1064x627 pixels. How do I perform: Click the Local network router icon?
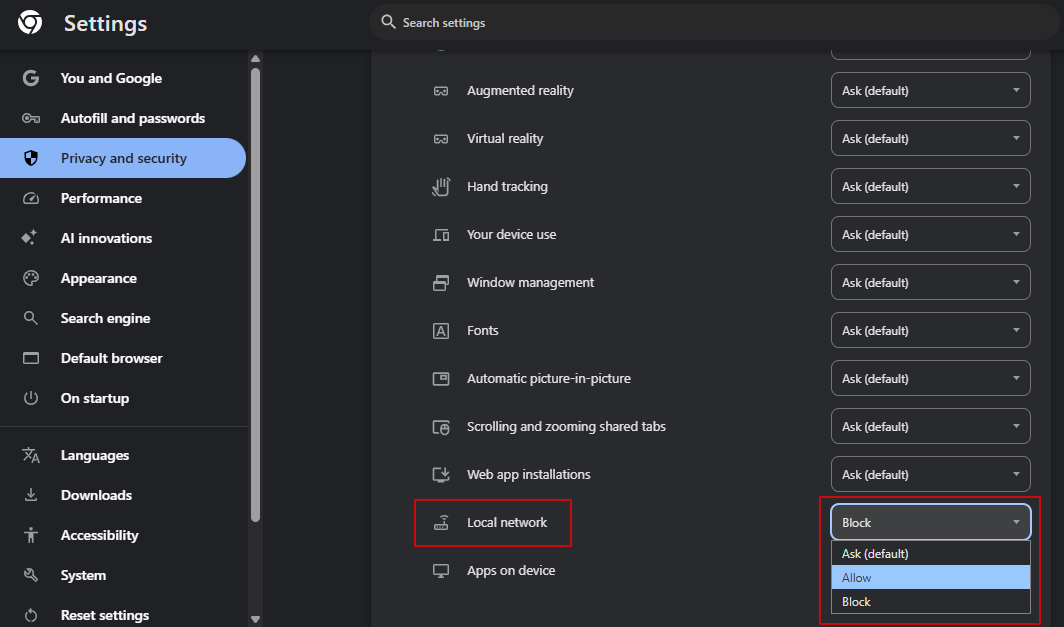[x=441, y=522]
